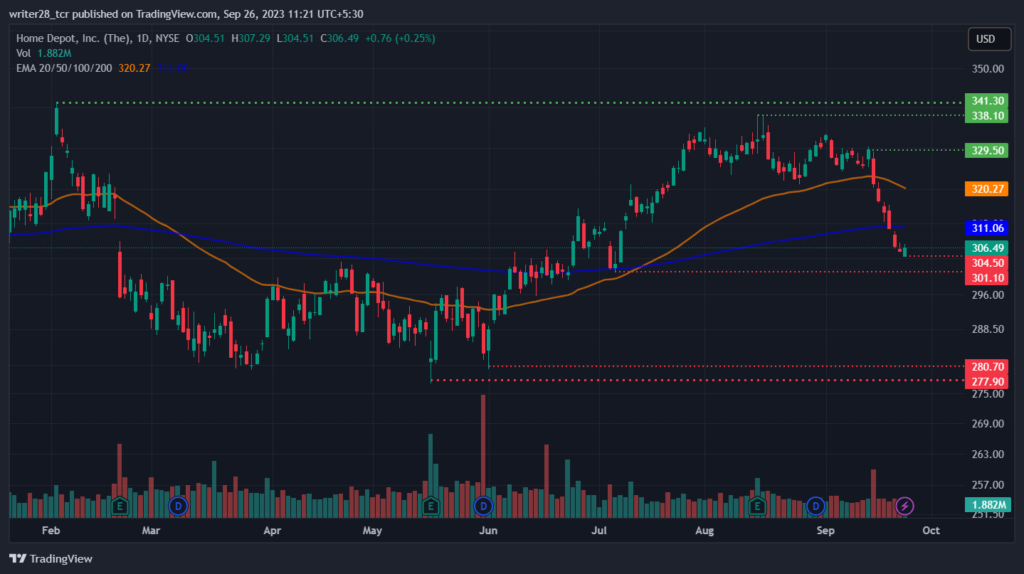Select the 341.30 green price label
1024x574 pixels.
coord(987,101)
